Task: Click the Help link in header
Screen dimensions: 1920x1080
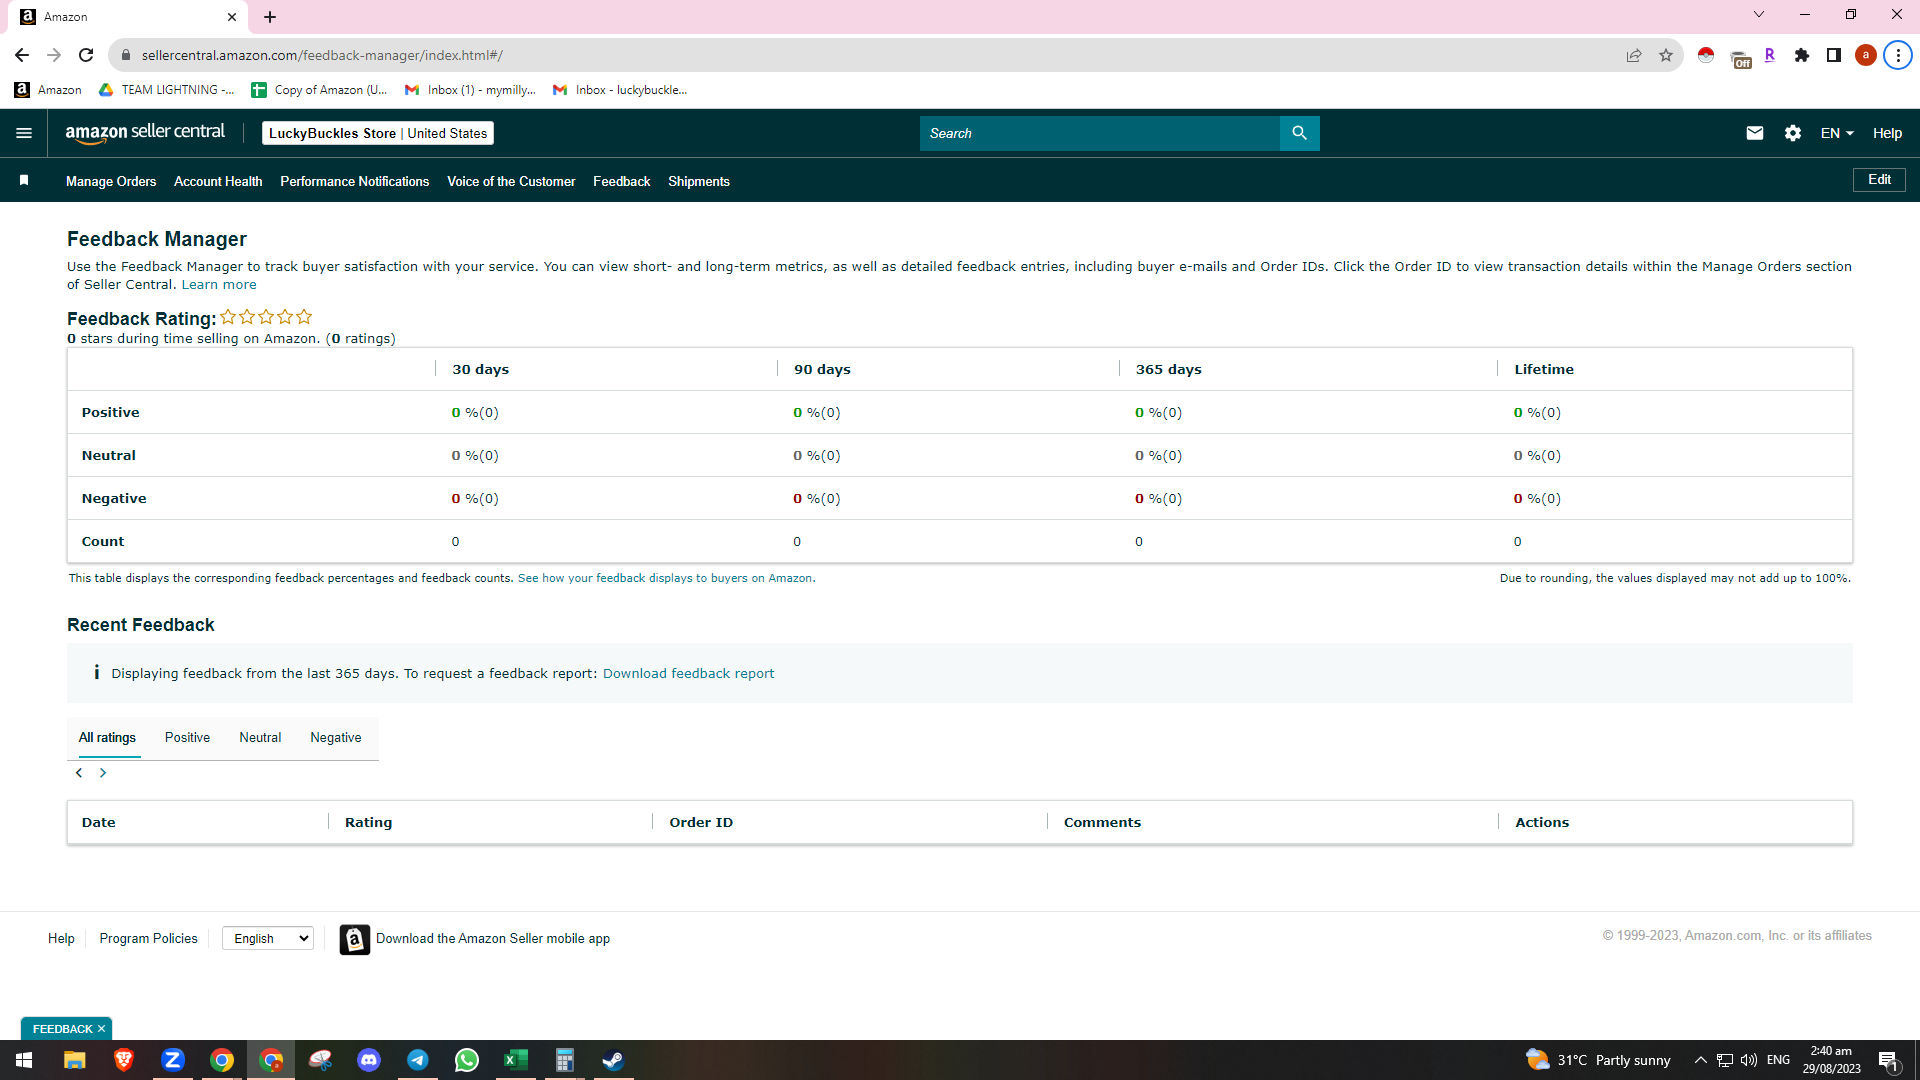Action: point(1887,133)
